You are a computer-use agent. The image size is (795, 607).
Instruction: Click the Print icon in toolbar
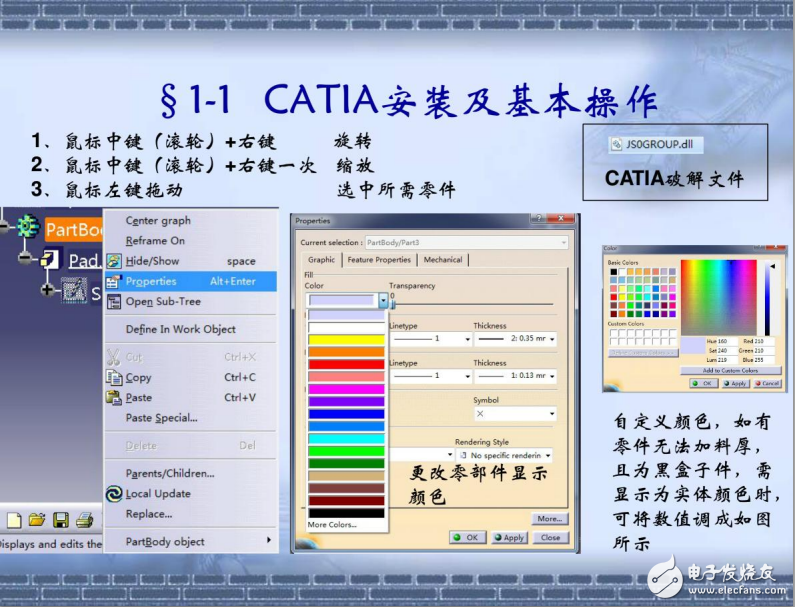pyautogui.click(x=84, y=520)
